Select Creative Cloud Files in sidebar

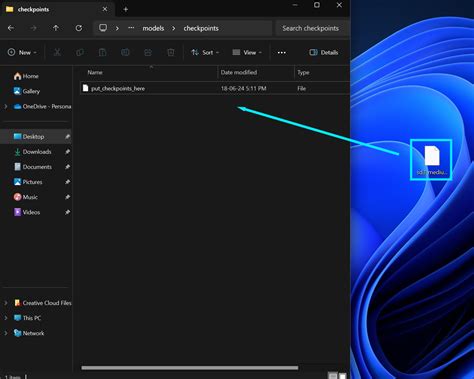tap(43, 303)
